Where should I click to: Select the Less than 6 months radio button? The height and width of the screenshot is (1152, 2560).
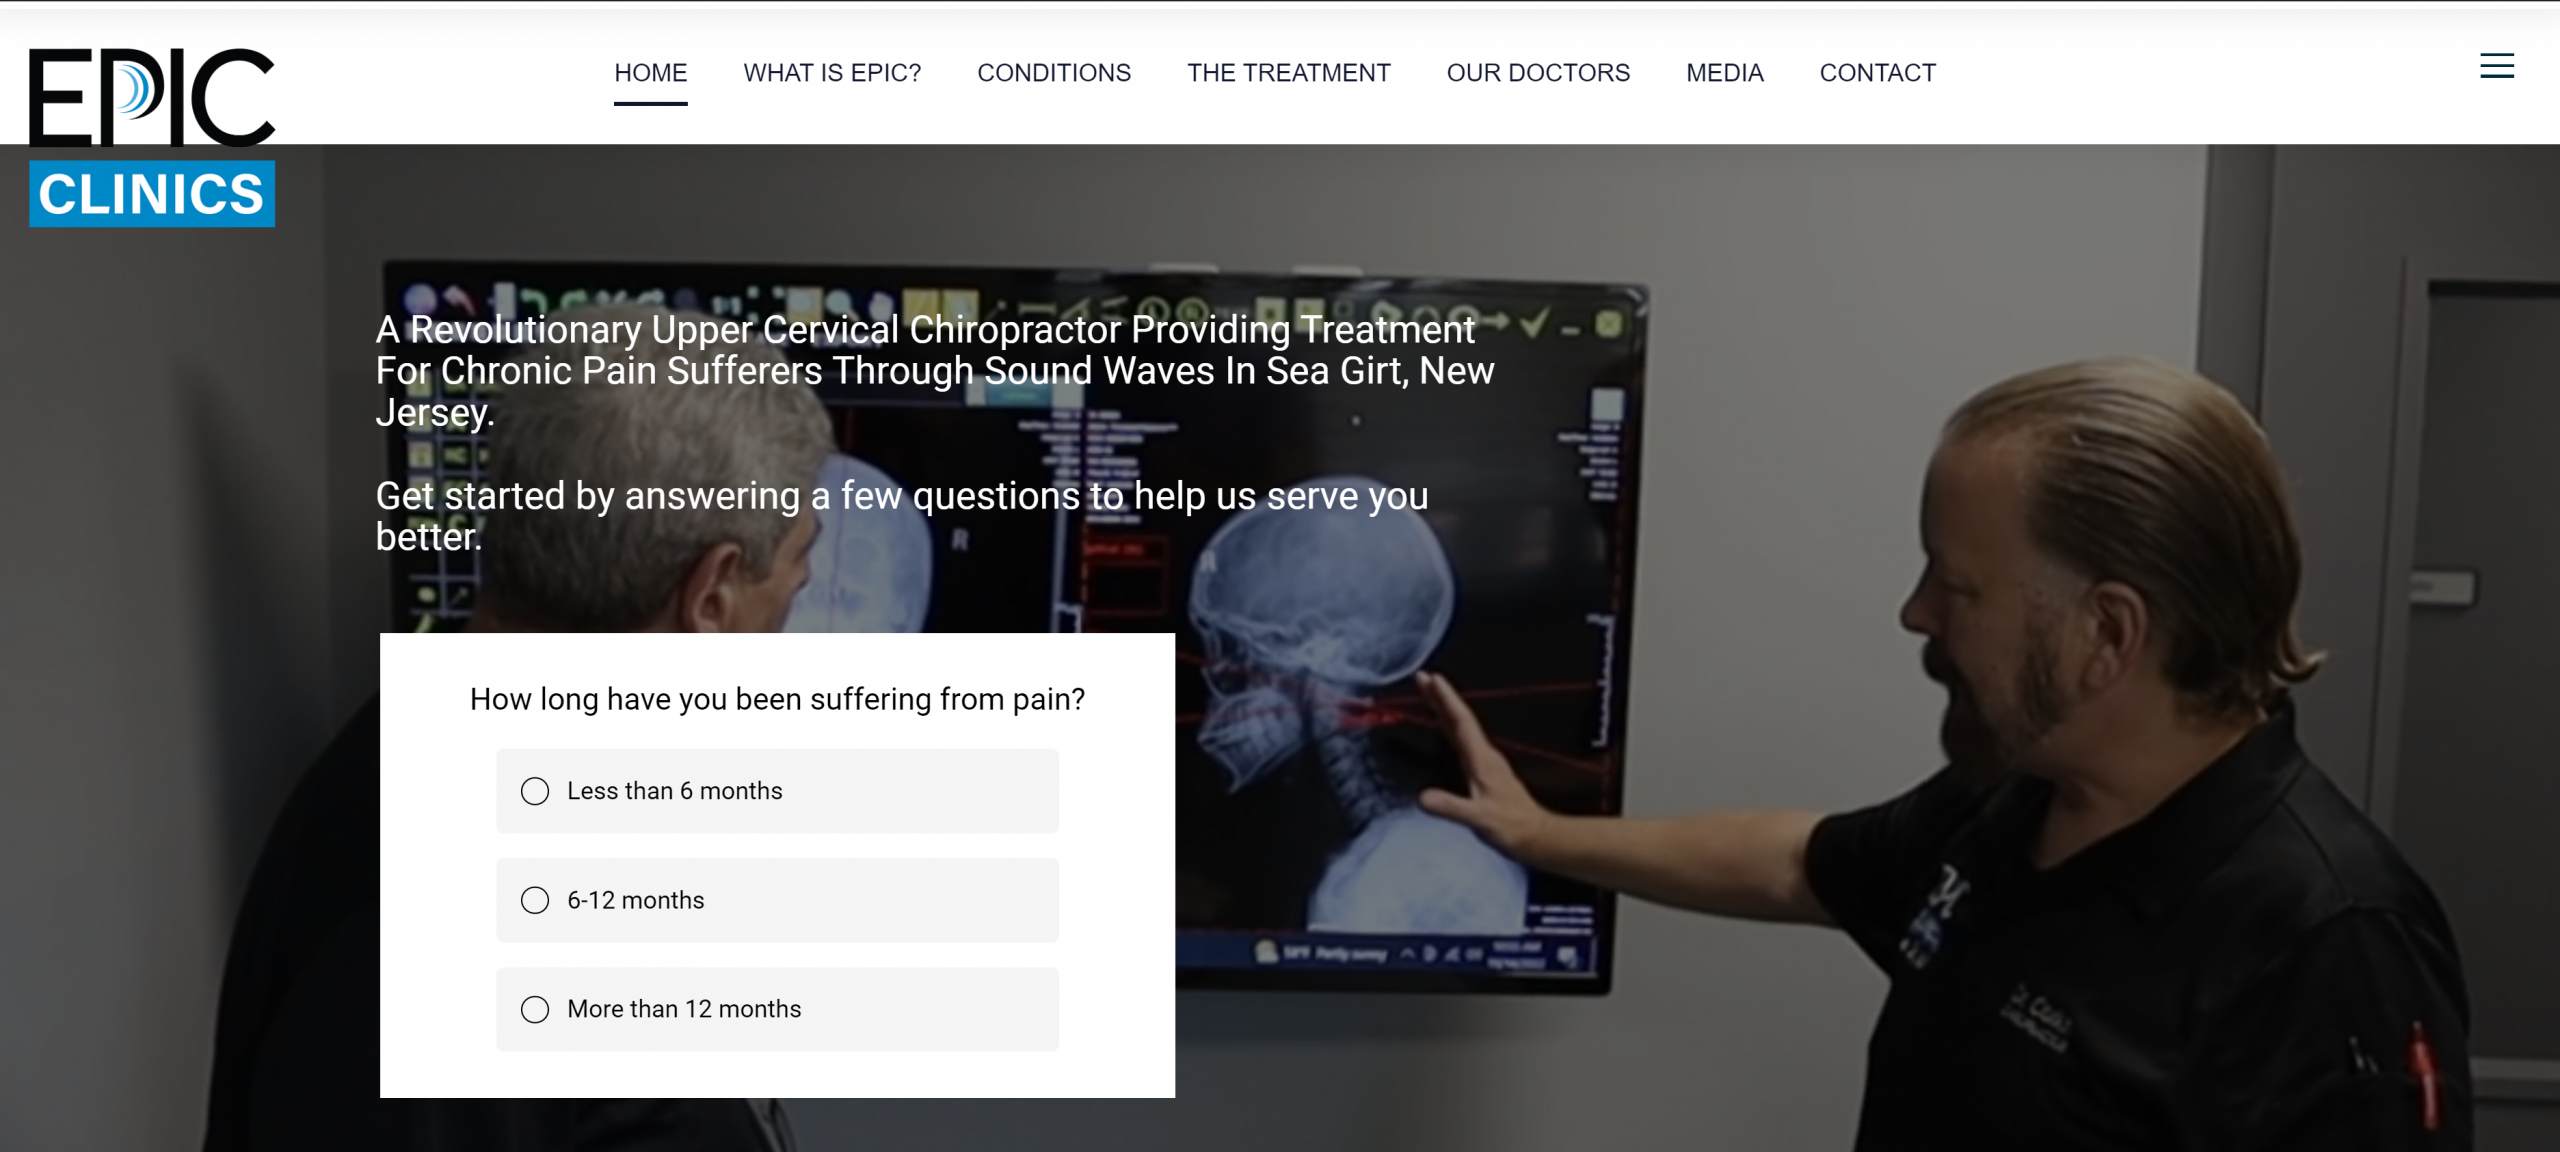pyautogui.click(x=535, y=791)
